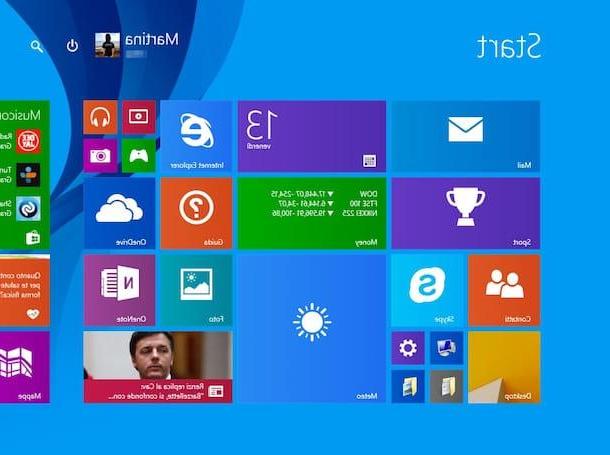Open the PC settings gear tile
The image size is (610, 455).
pyautogui.click(x=408, y=348)
